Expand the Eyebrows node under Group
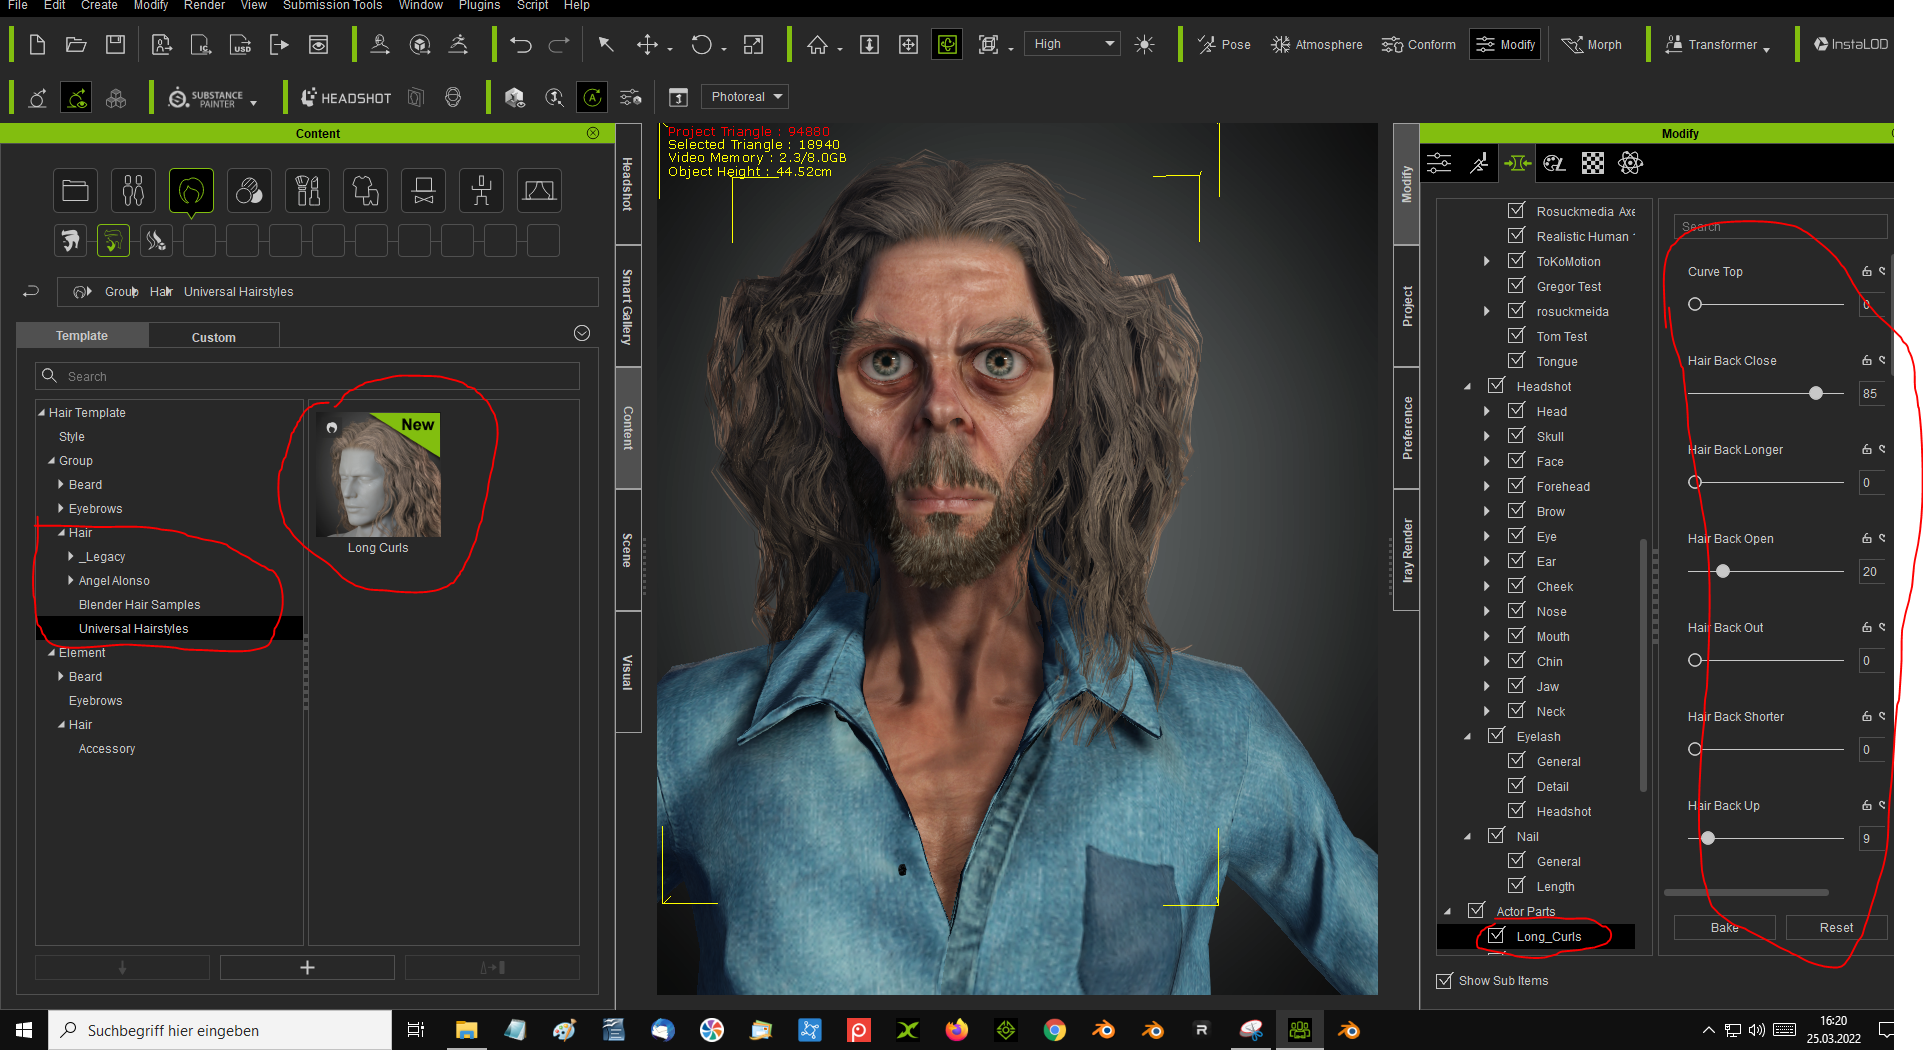Screen dimensions: 1923x1050 61,508
